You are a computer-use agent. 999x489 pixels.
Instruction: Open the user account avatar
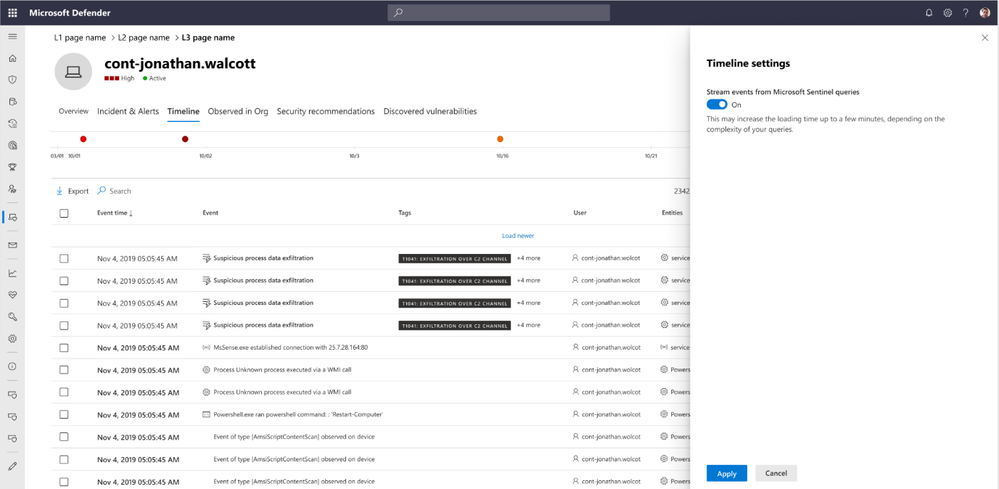[x=985, y=13]
